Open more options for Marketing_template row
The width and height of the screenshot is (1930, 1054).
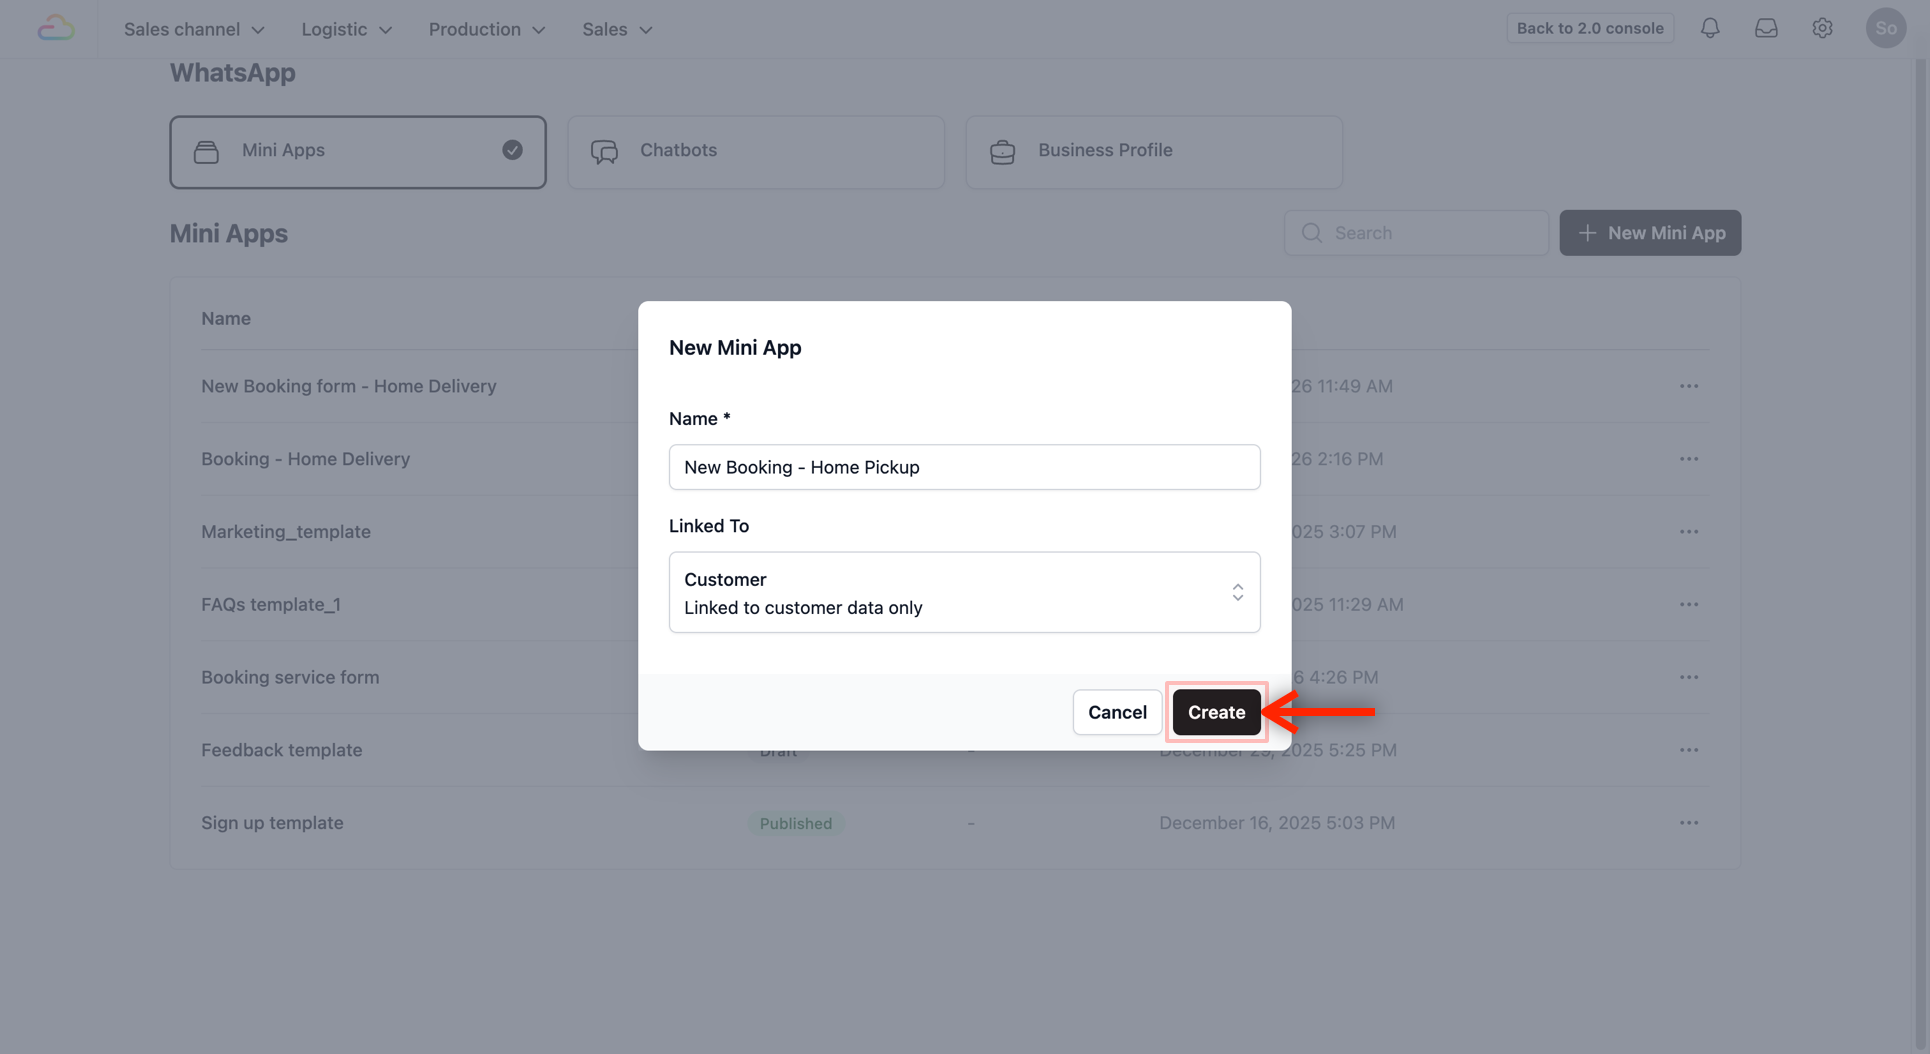click(1689, 532)
